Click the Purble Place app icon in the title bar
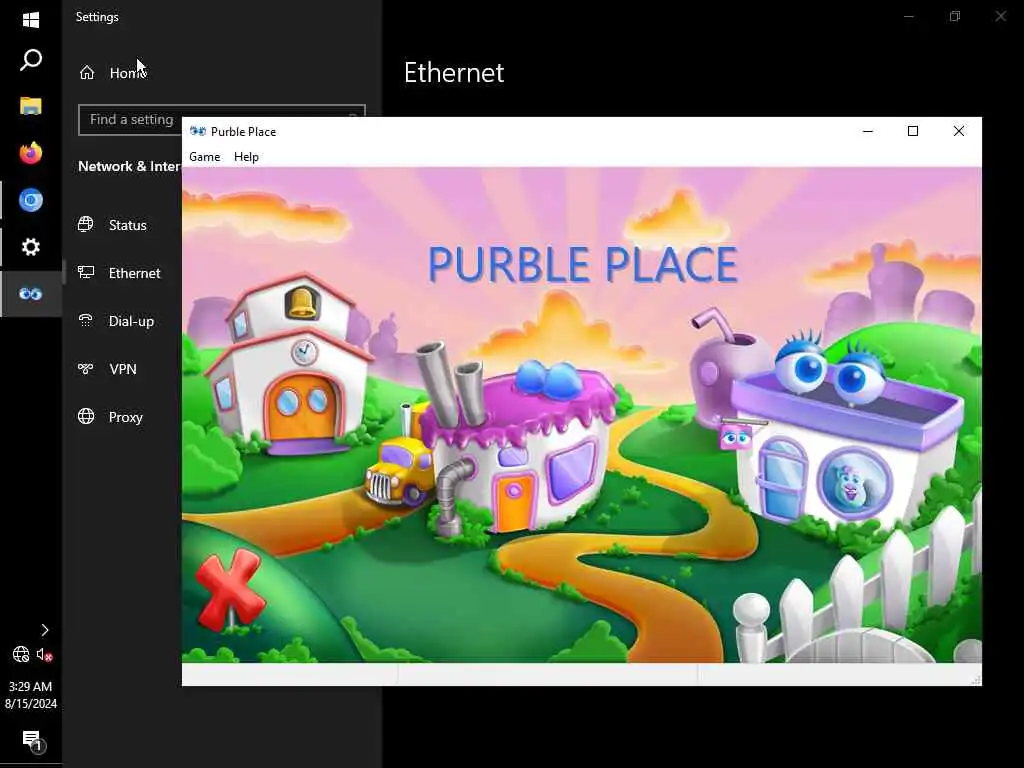This screenshot has height=768, width=1024. click(197, 131)
